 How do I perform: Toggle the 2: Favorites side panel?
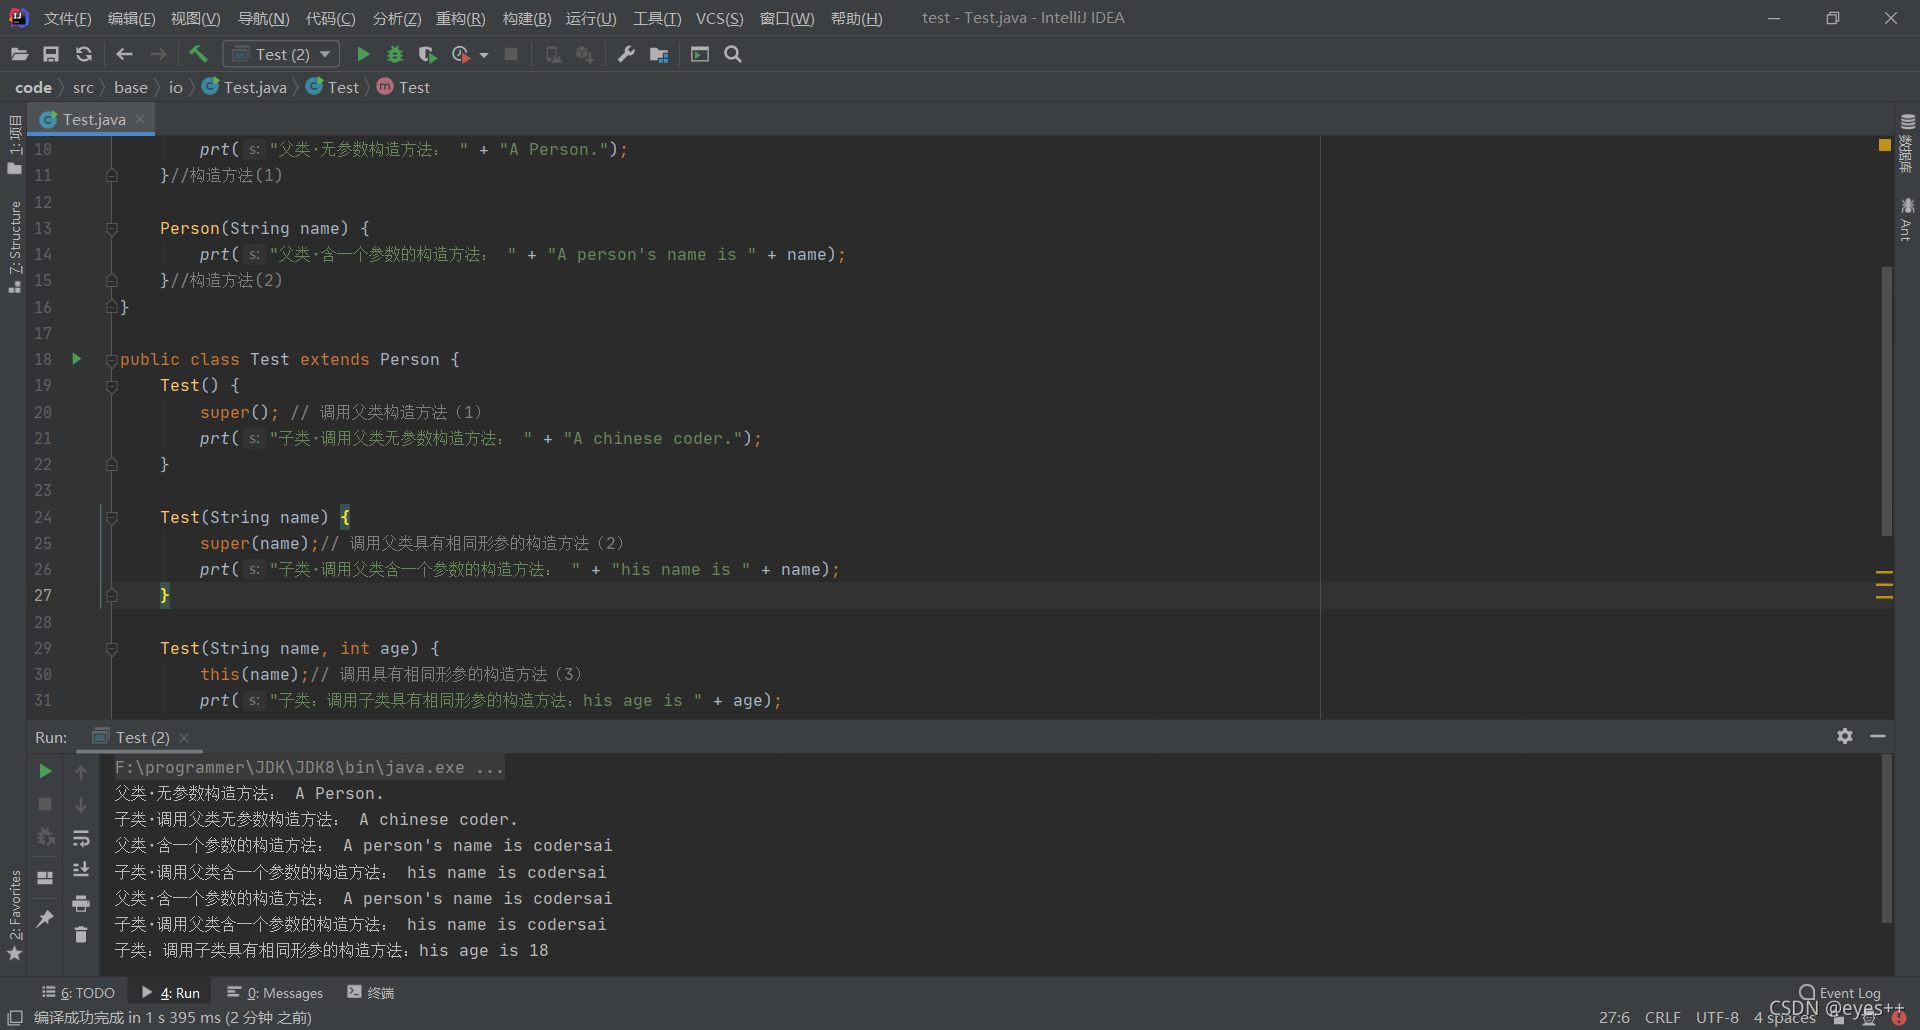point(14,915)
